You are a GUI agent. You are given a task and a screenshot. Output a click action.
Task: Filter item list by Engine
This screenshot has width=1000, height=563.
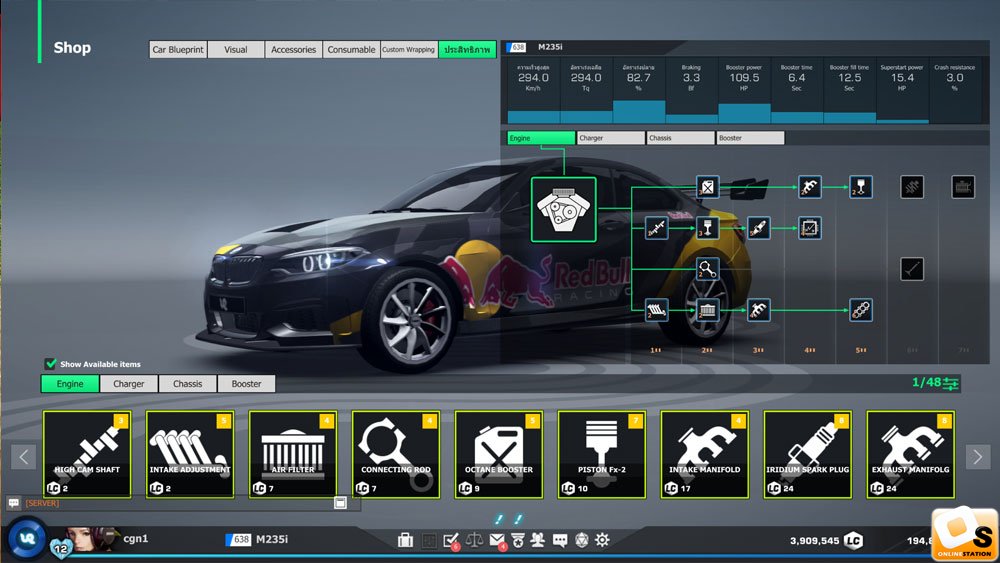tap(70, 383)
